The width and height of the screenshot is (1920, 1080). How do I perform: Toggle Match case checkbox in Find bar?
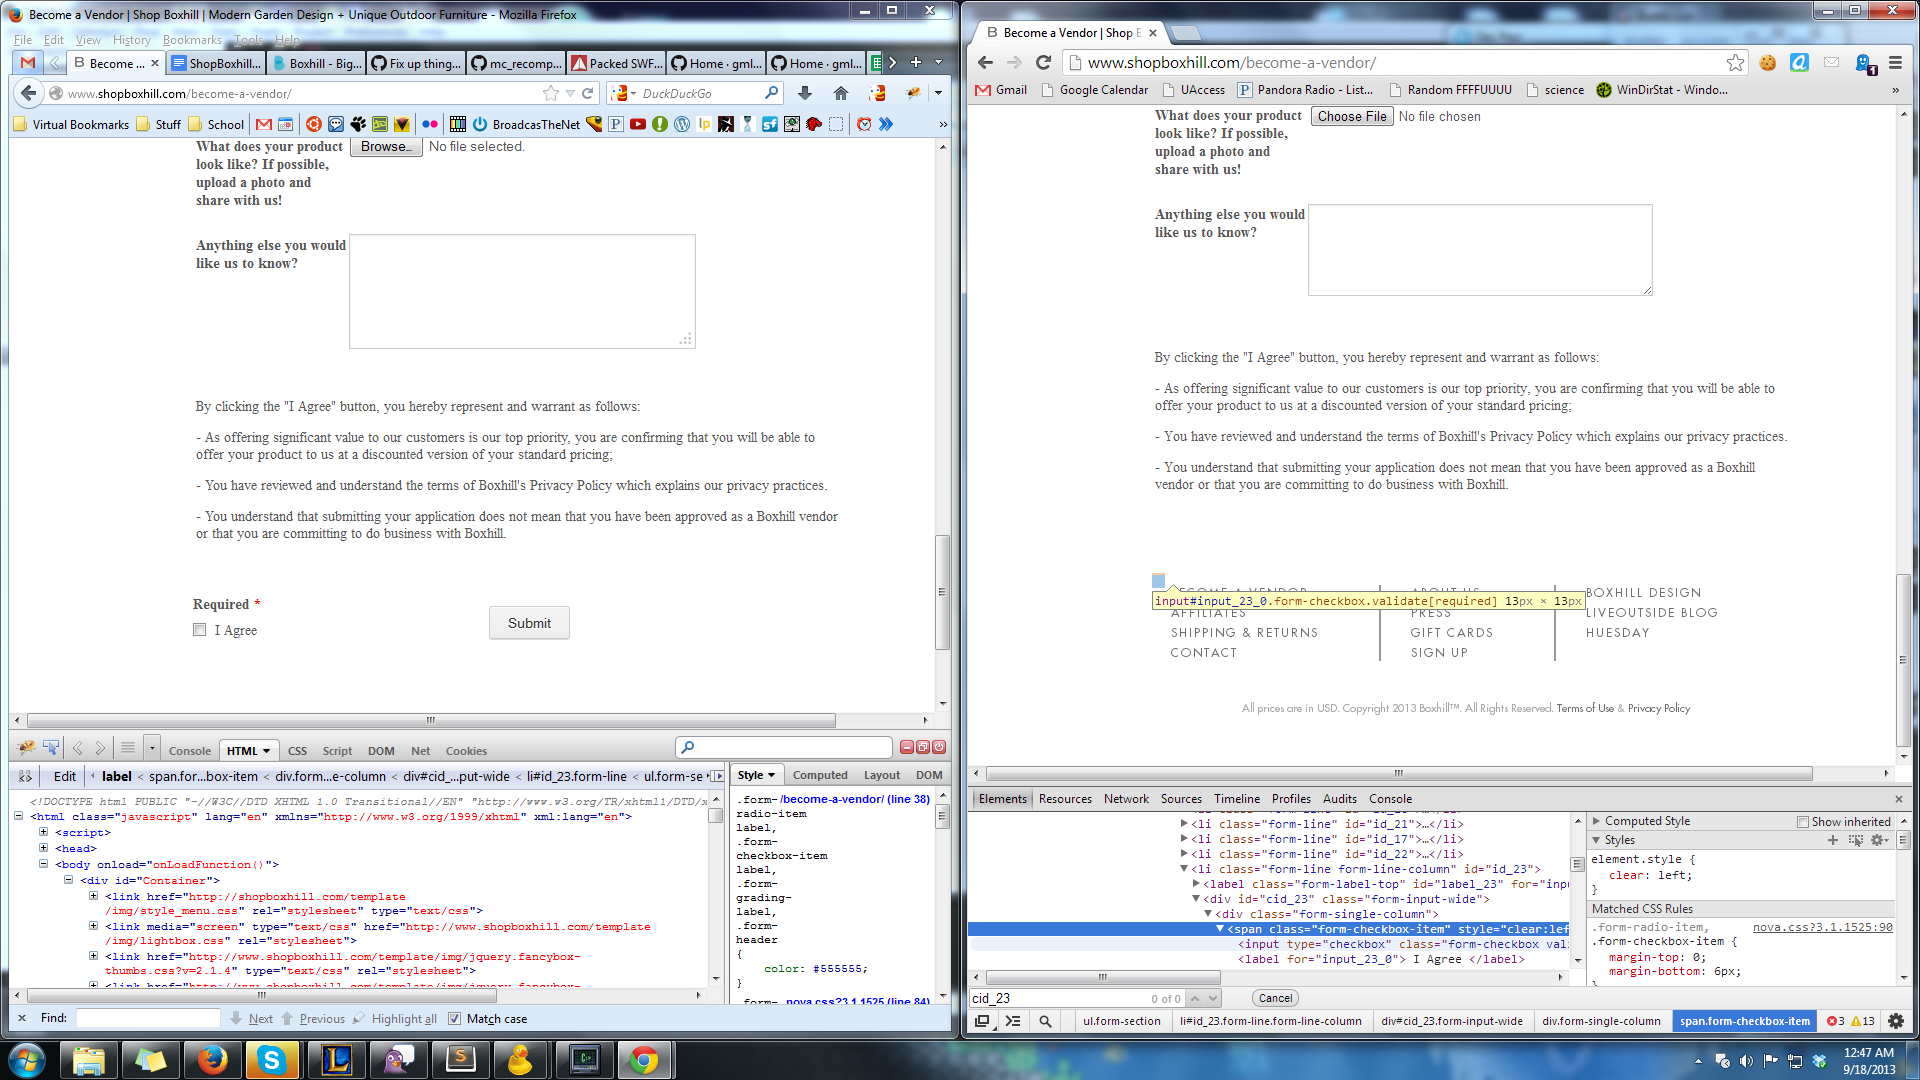(454, 1018)
